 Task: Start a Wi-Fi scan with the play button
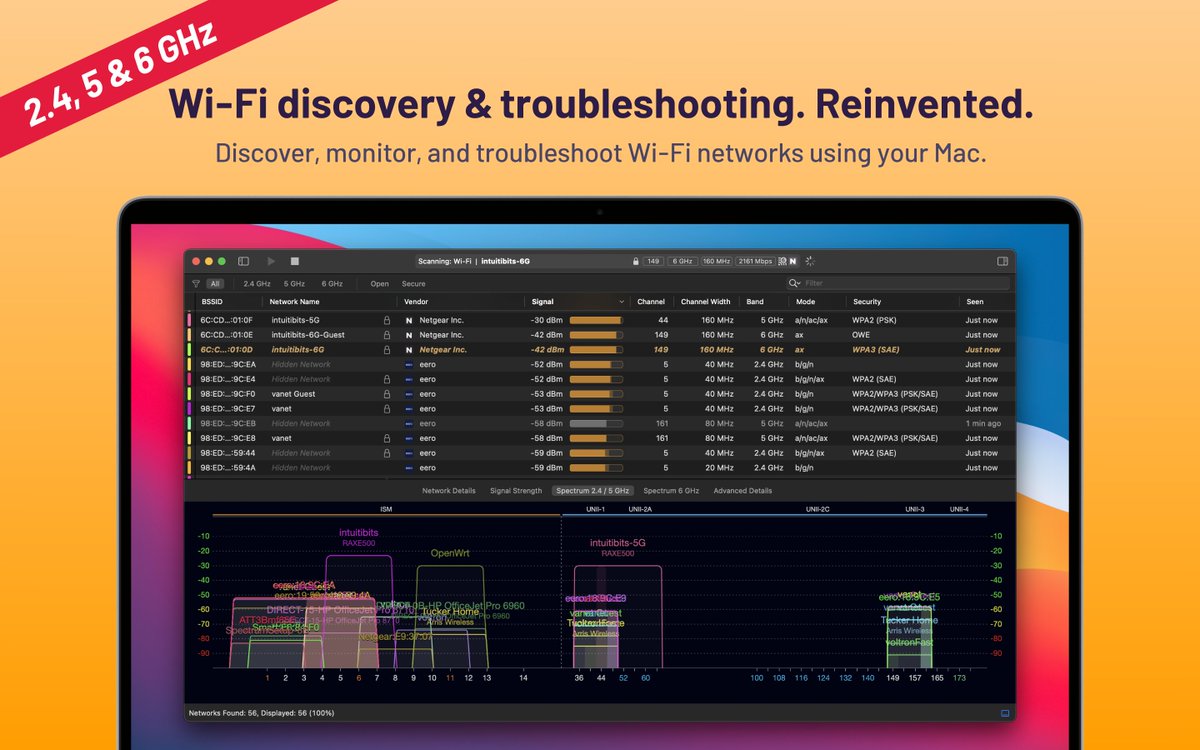click(x=271, y=261)
